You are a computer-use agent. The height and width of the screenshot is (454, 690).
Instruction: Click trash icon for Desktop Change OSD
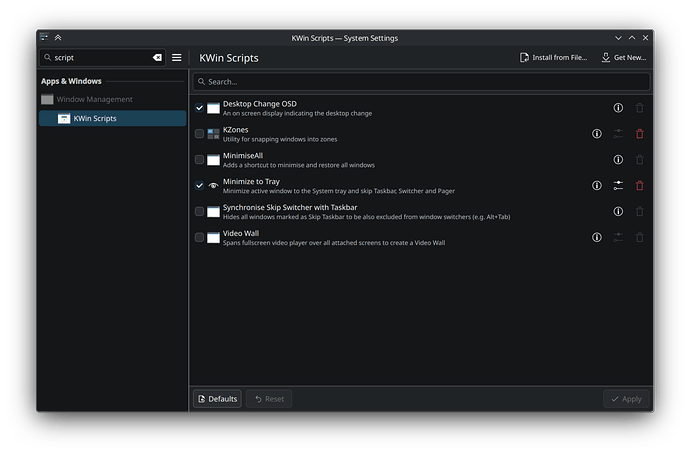coord(639,108)
